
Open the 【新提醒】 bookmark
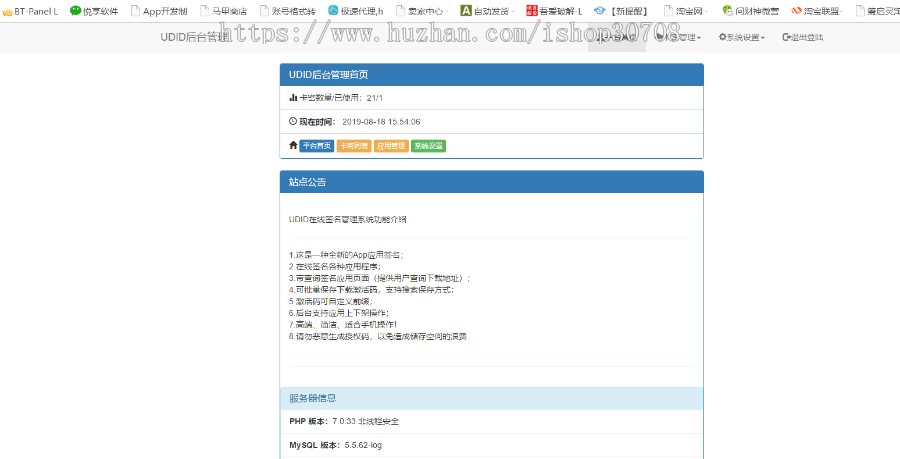622,11
